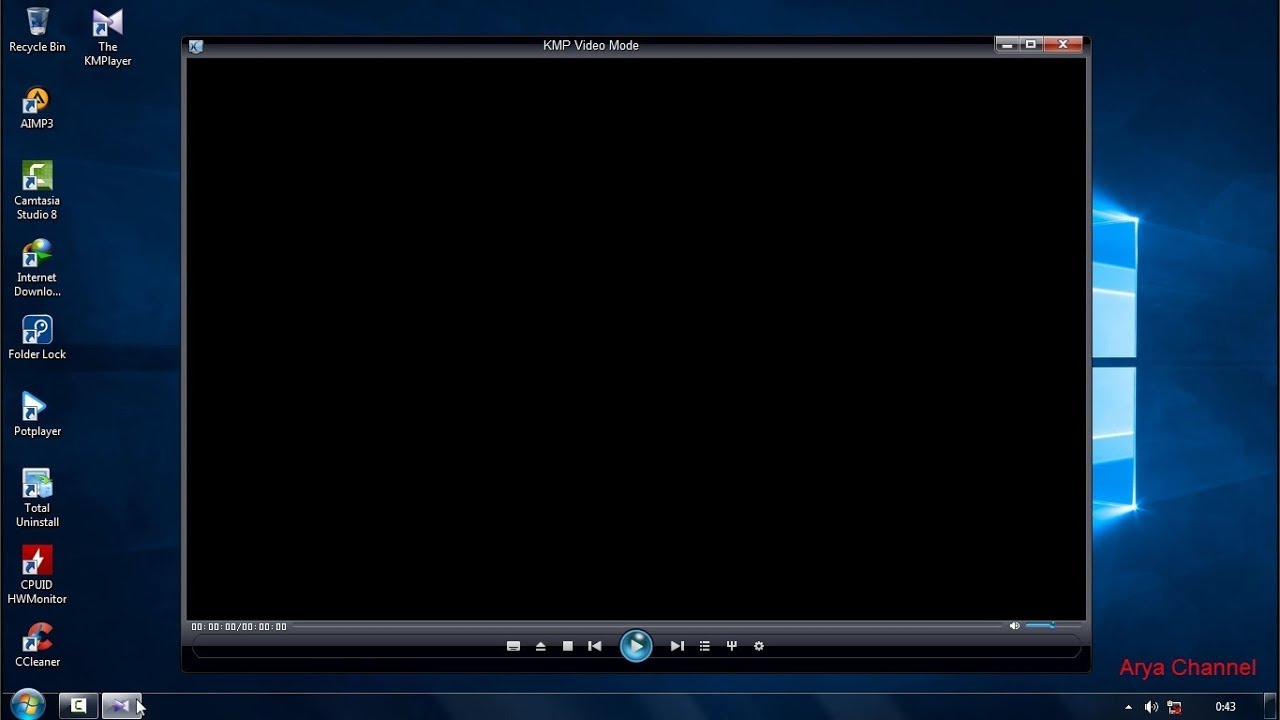Screen dimensions: 1280x720
Task: Click the play button in KMPlayer
Action: [636, 646]
